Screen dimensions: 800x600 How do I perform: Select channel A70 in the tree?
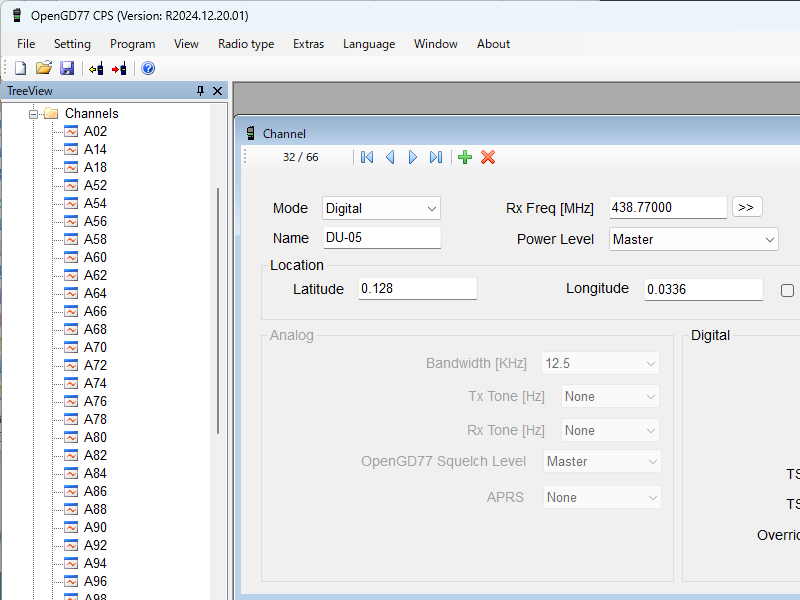95,347
